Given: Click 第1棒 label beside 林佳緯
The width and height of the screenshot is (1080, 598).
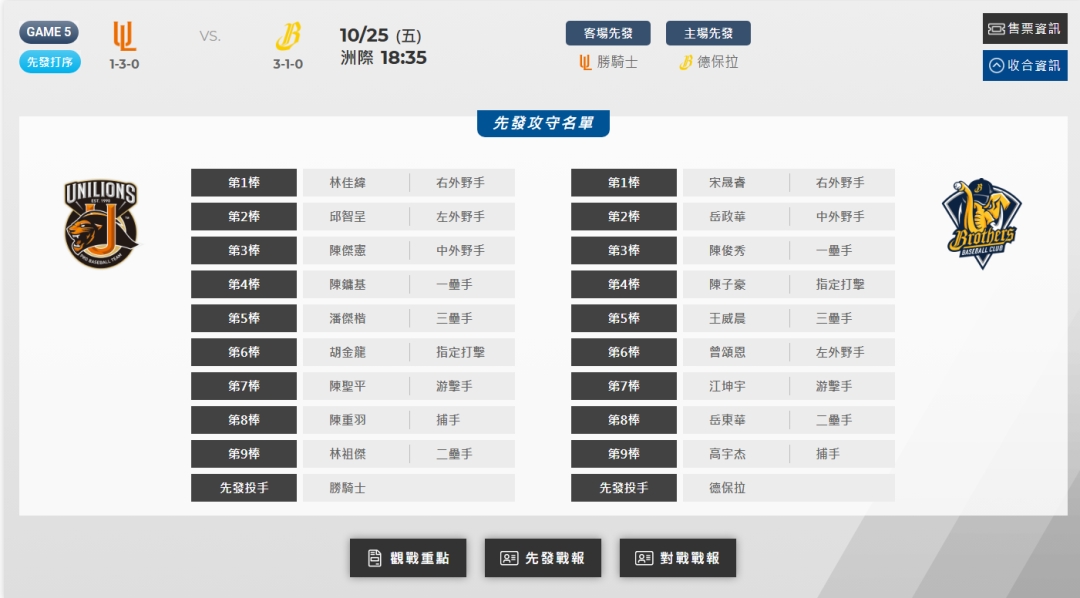Looking at the screenshot, I should tap(244, 183).
